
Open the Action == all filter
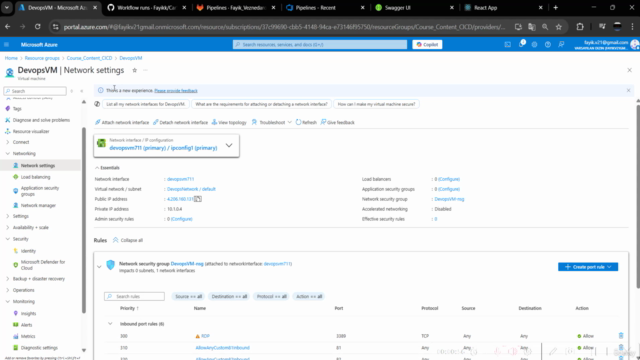(x=309, y=296)
